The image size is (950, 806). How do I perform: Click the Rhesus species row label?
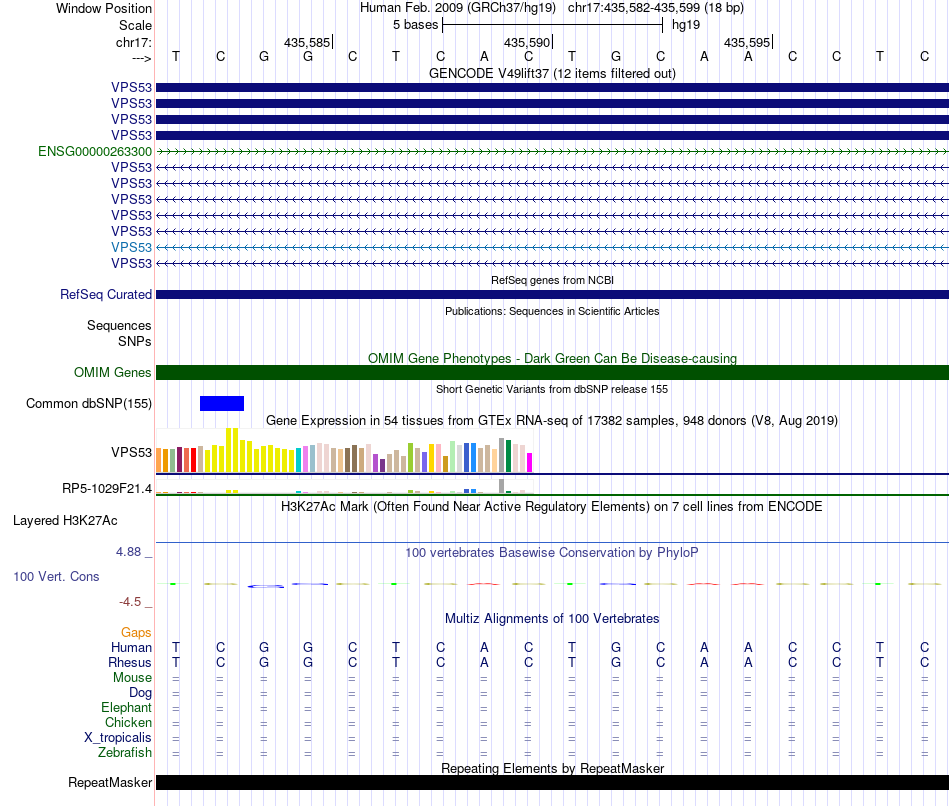130,662
